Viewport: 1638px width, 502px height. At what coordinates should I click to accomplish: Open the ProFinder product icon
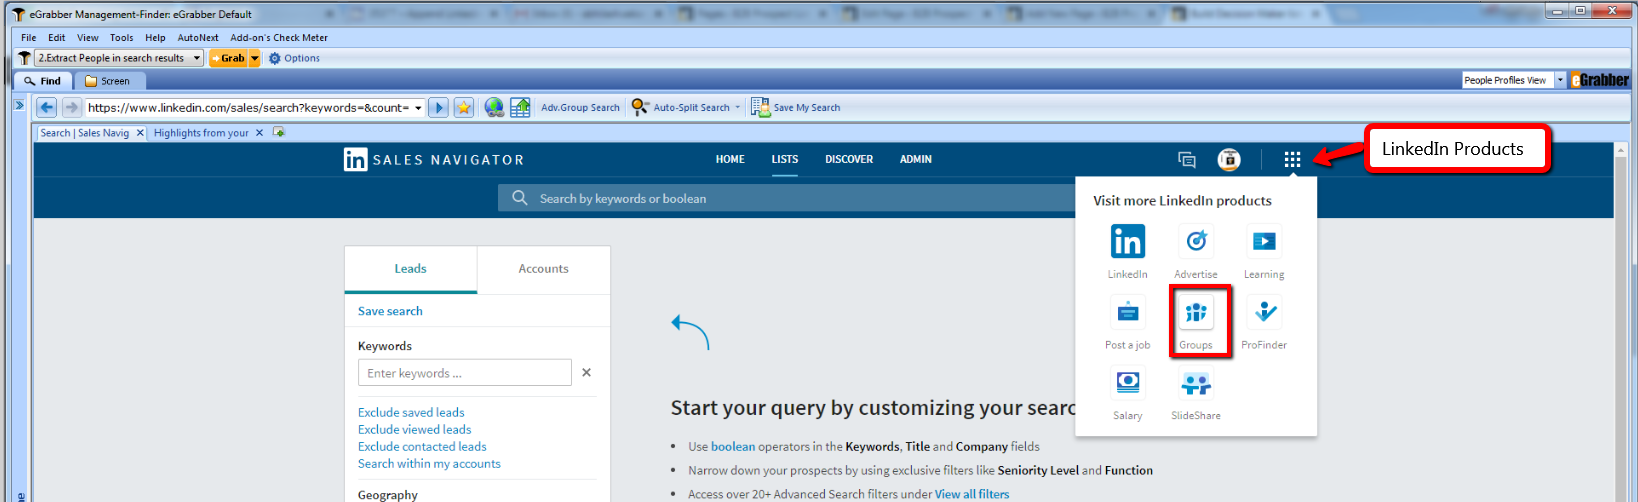pyautogui.click(x=1264, y=312)
